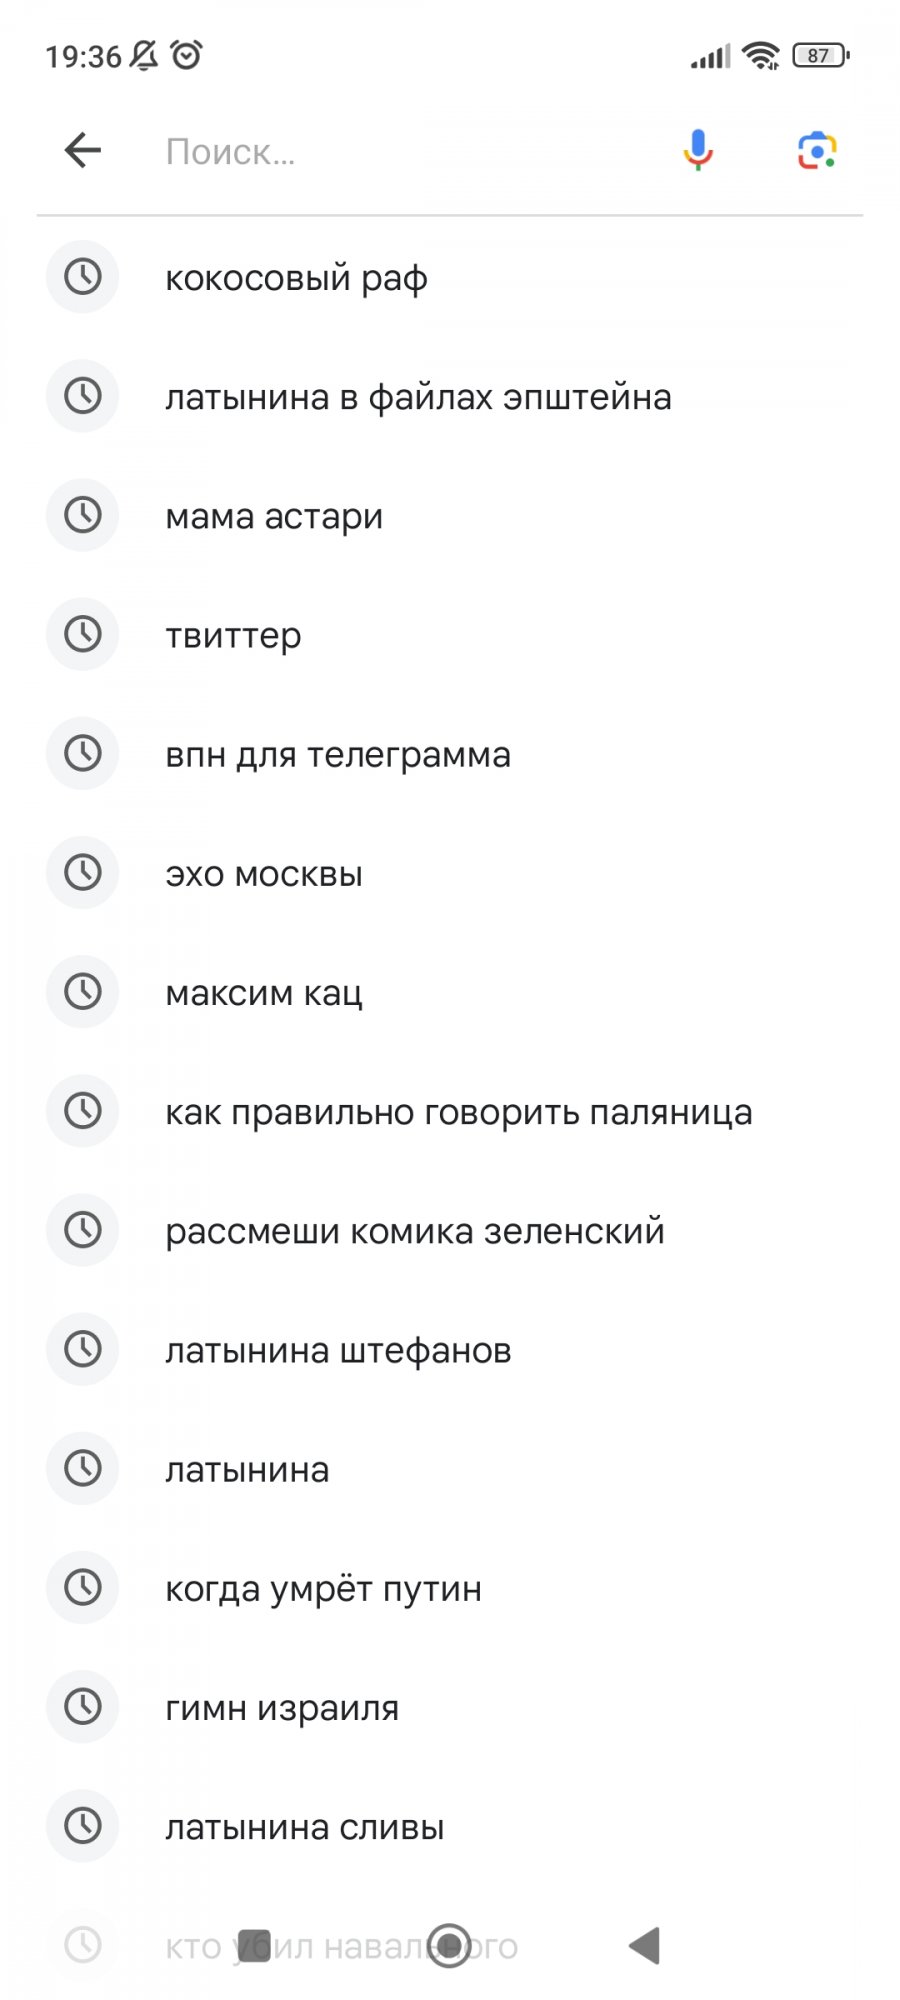This screenshot has width=900, height=2000.
Task: Tap the clock icon beside 'гимн израиля'
Action: [x=83, y=1707]
